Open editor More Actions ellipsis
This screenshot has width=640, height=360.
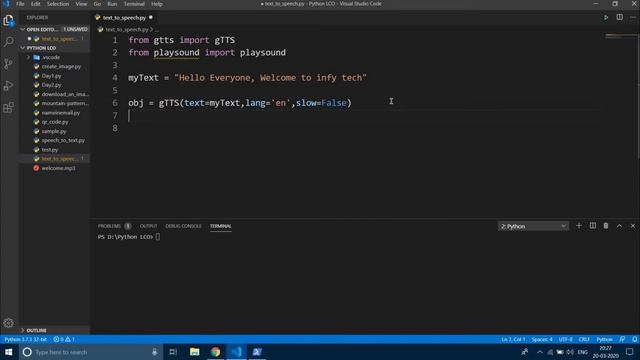pyautogui.click(x=633, y=18)
